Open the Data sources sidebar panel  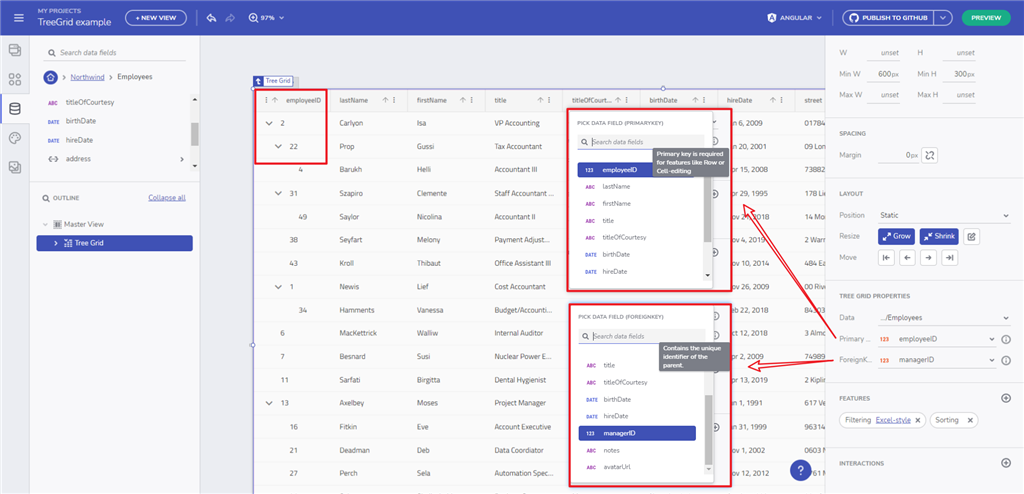14,109
